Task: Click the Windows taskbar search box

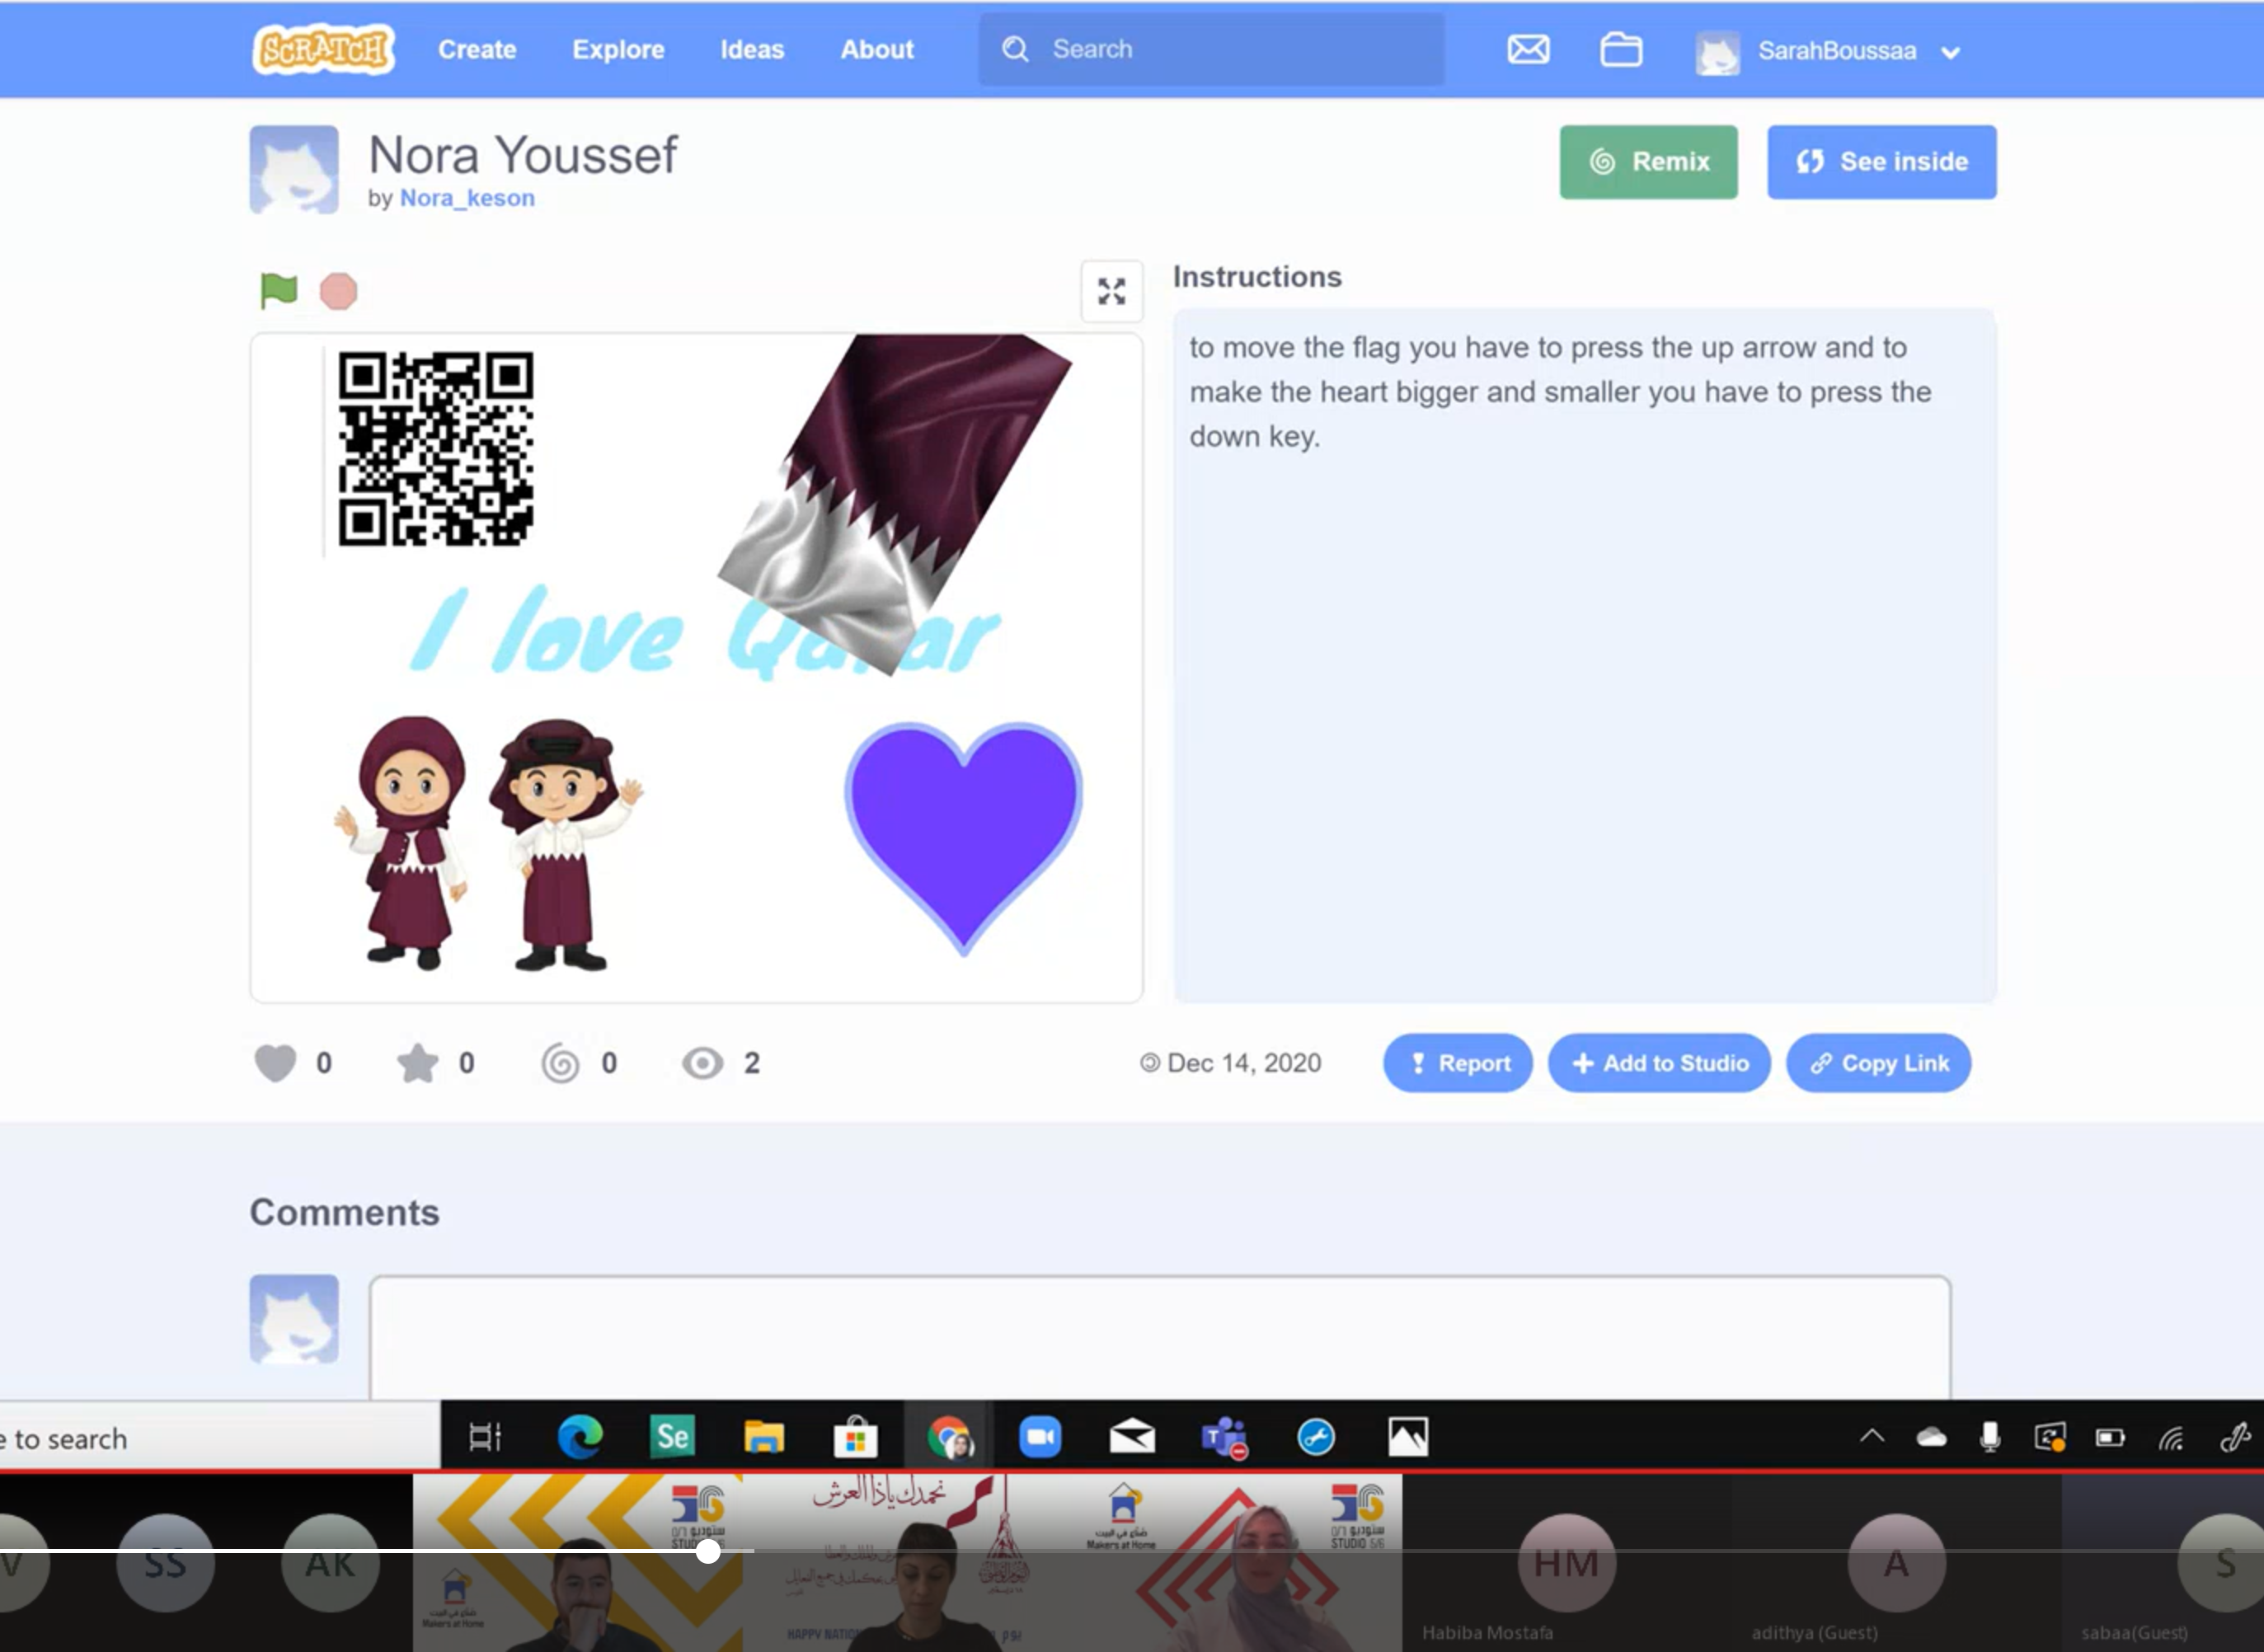Action: pos(219,1438)
